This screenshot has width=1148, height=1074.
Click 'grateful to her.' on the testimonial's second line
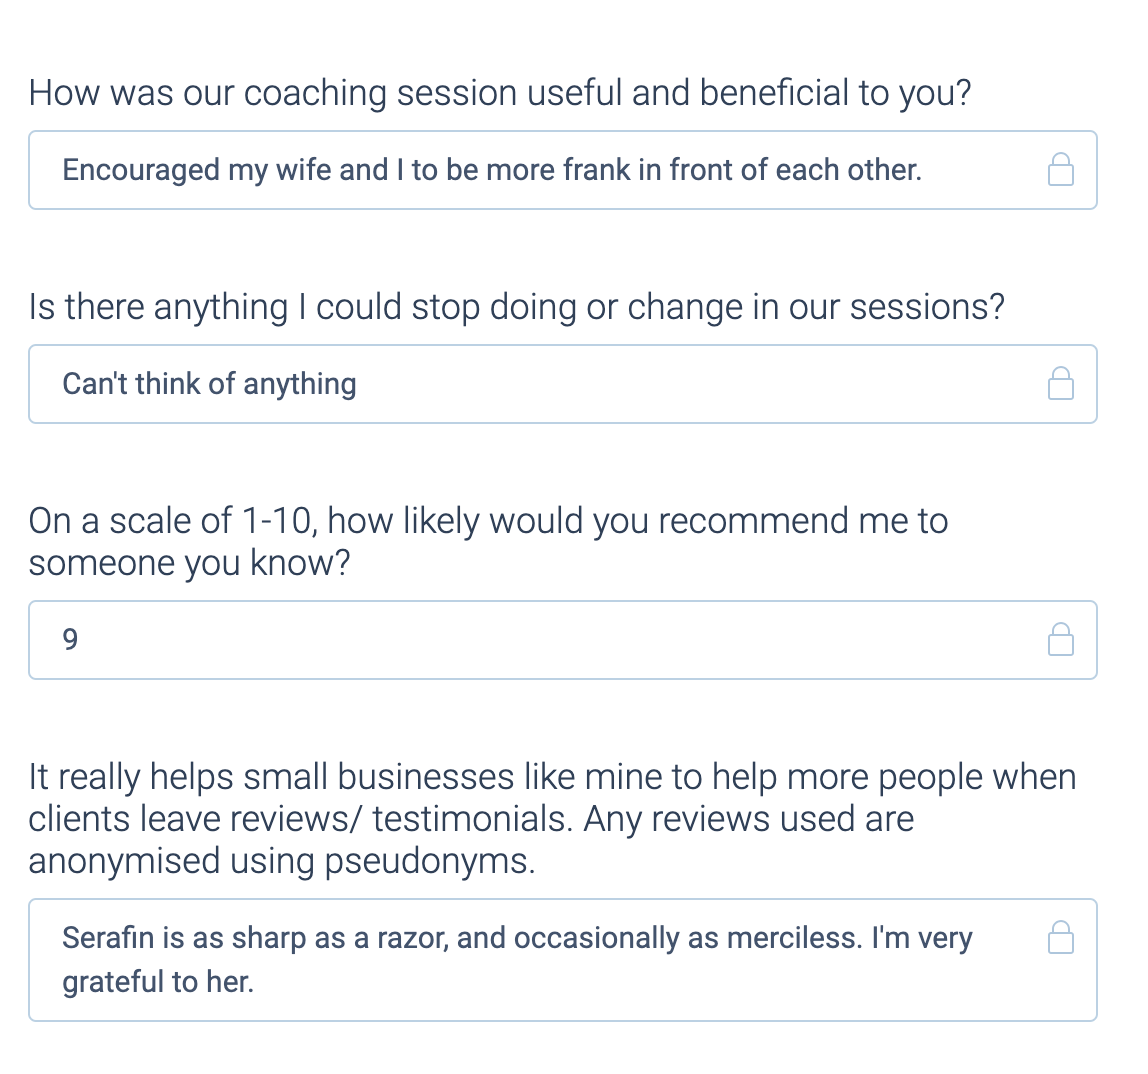pos(158,982)
